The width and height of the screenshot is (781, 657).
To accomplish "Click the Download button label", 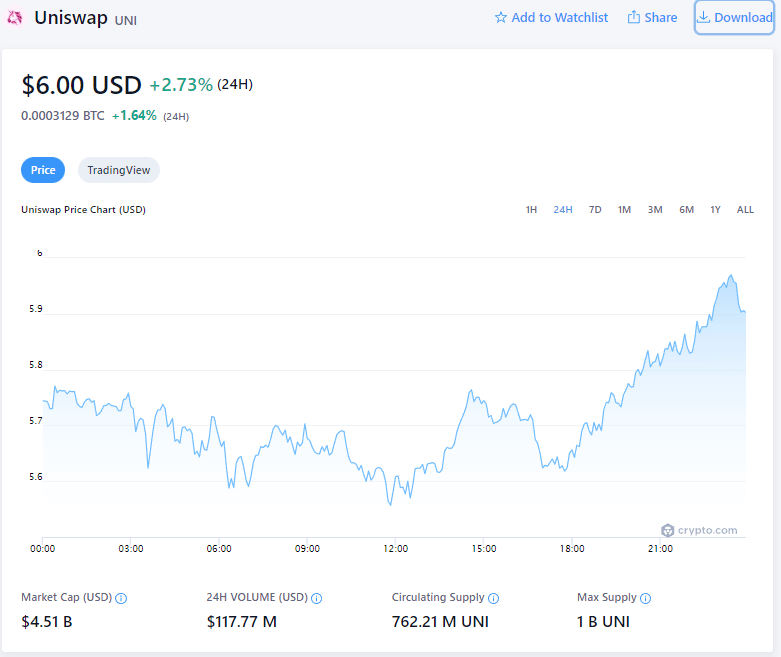I will 743,18.
